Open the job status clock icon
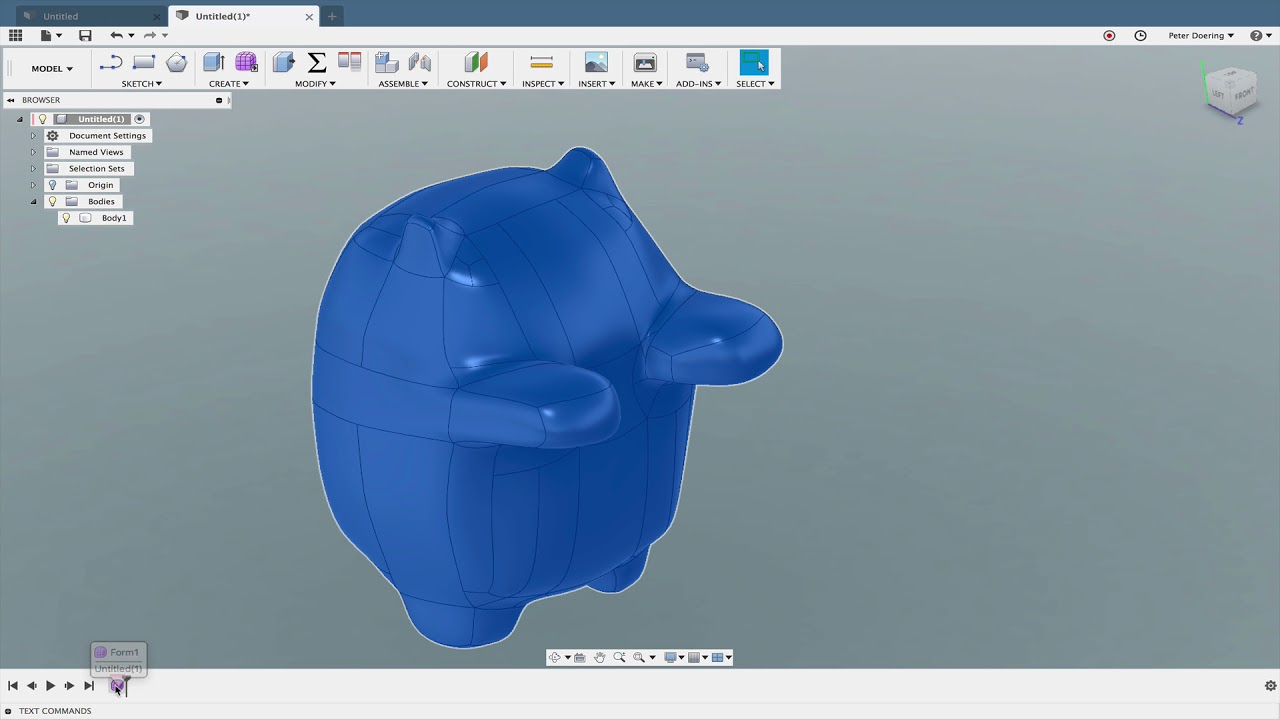The image size is (1280, 720). click(x=1140, y=35)
